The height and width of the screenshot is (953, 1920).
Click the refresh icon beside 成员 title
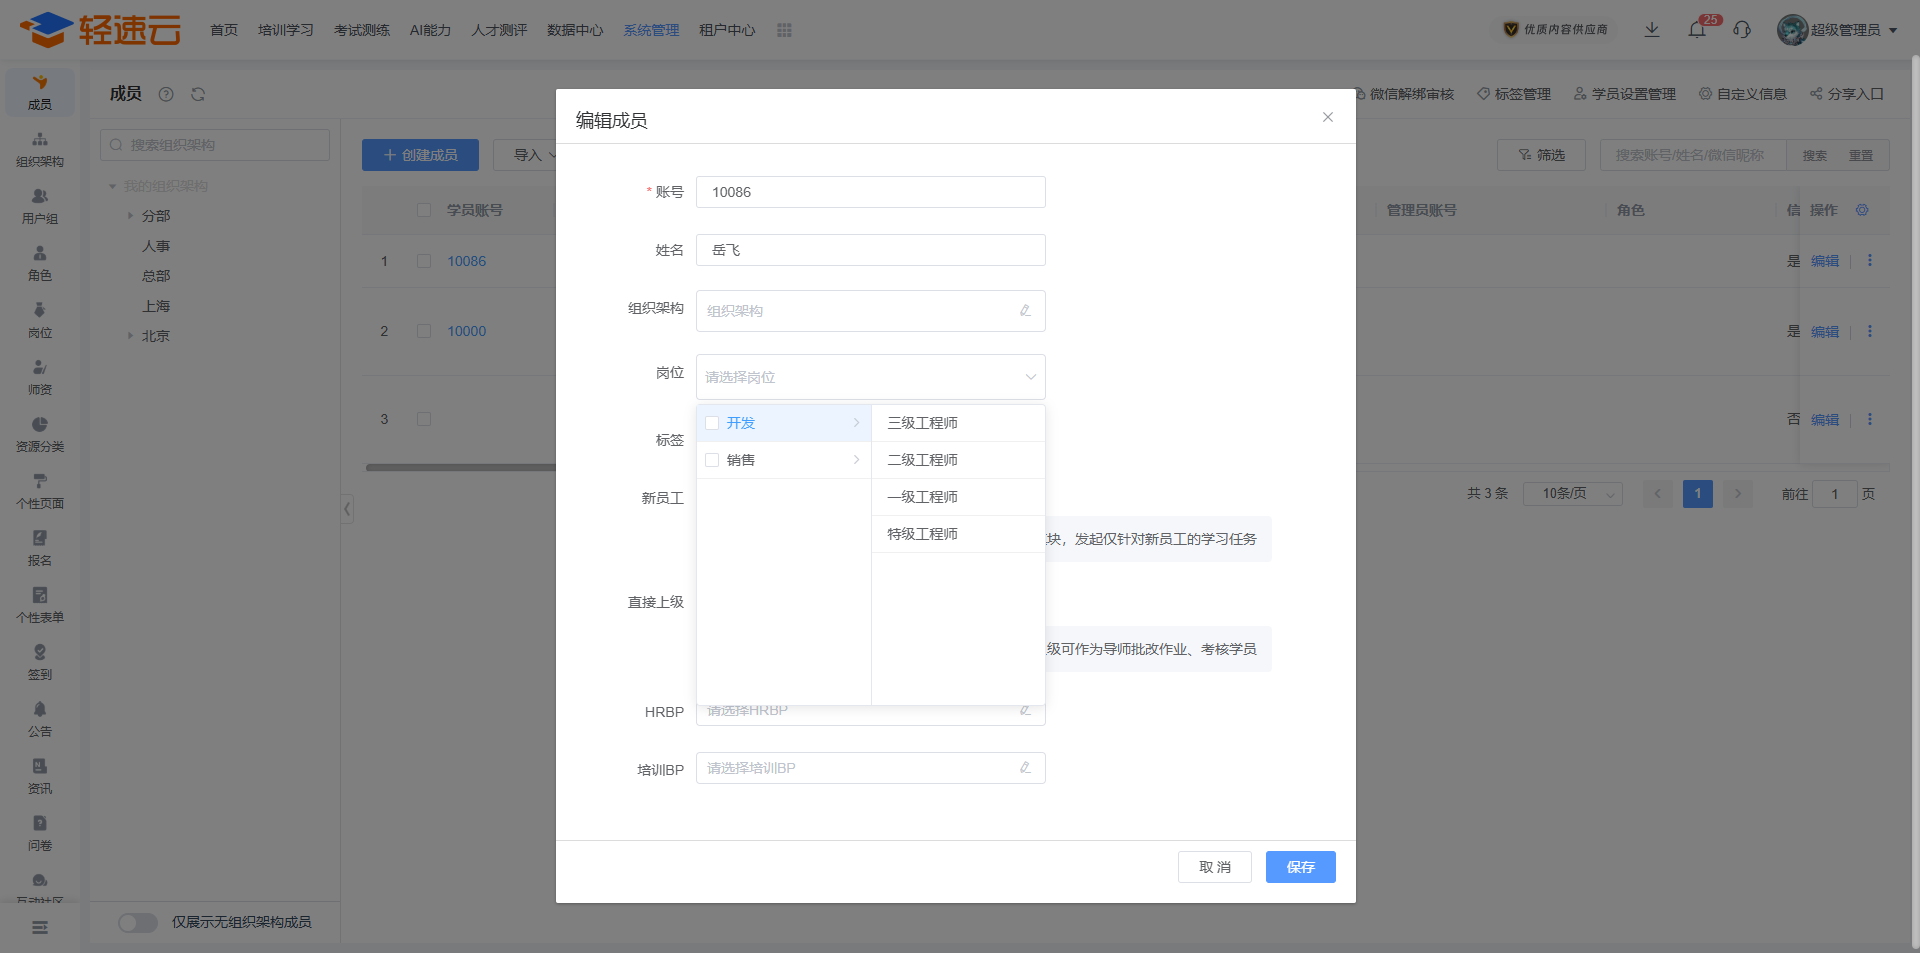click(x=198, y=94)
